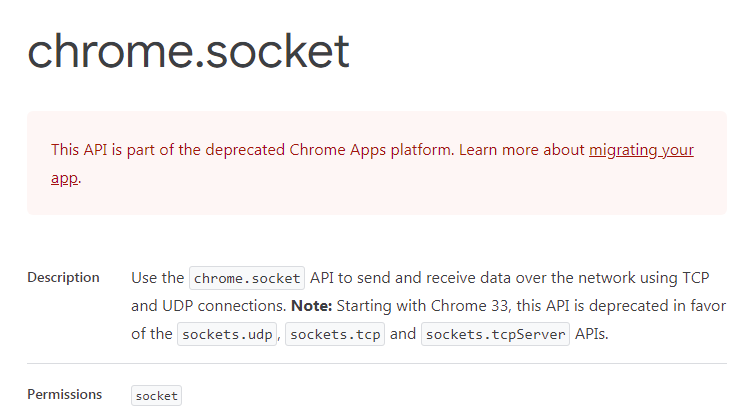749x419 pixels.
Task: Click the deprecated Chrome Apps platform notice text
Action: (372, 163)
